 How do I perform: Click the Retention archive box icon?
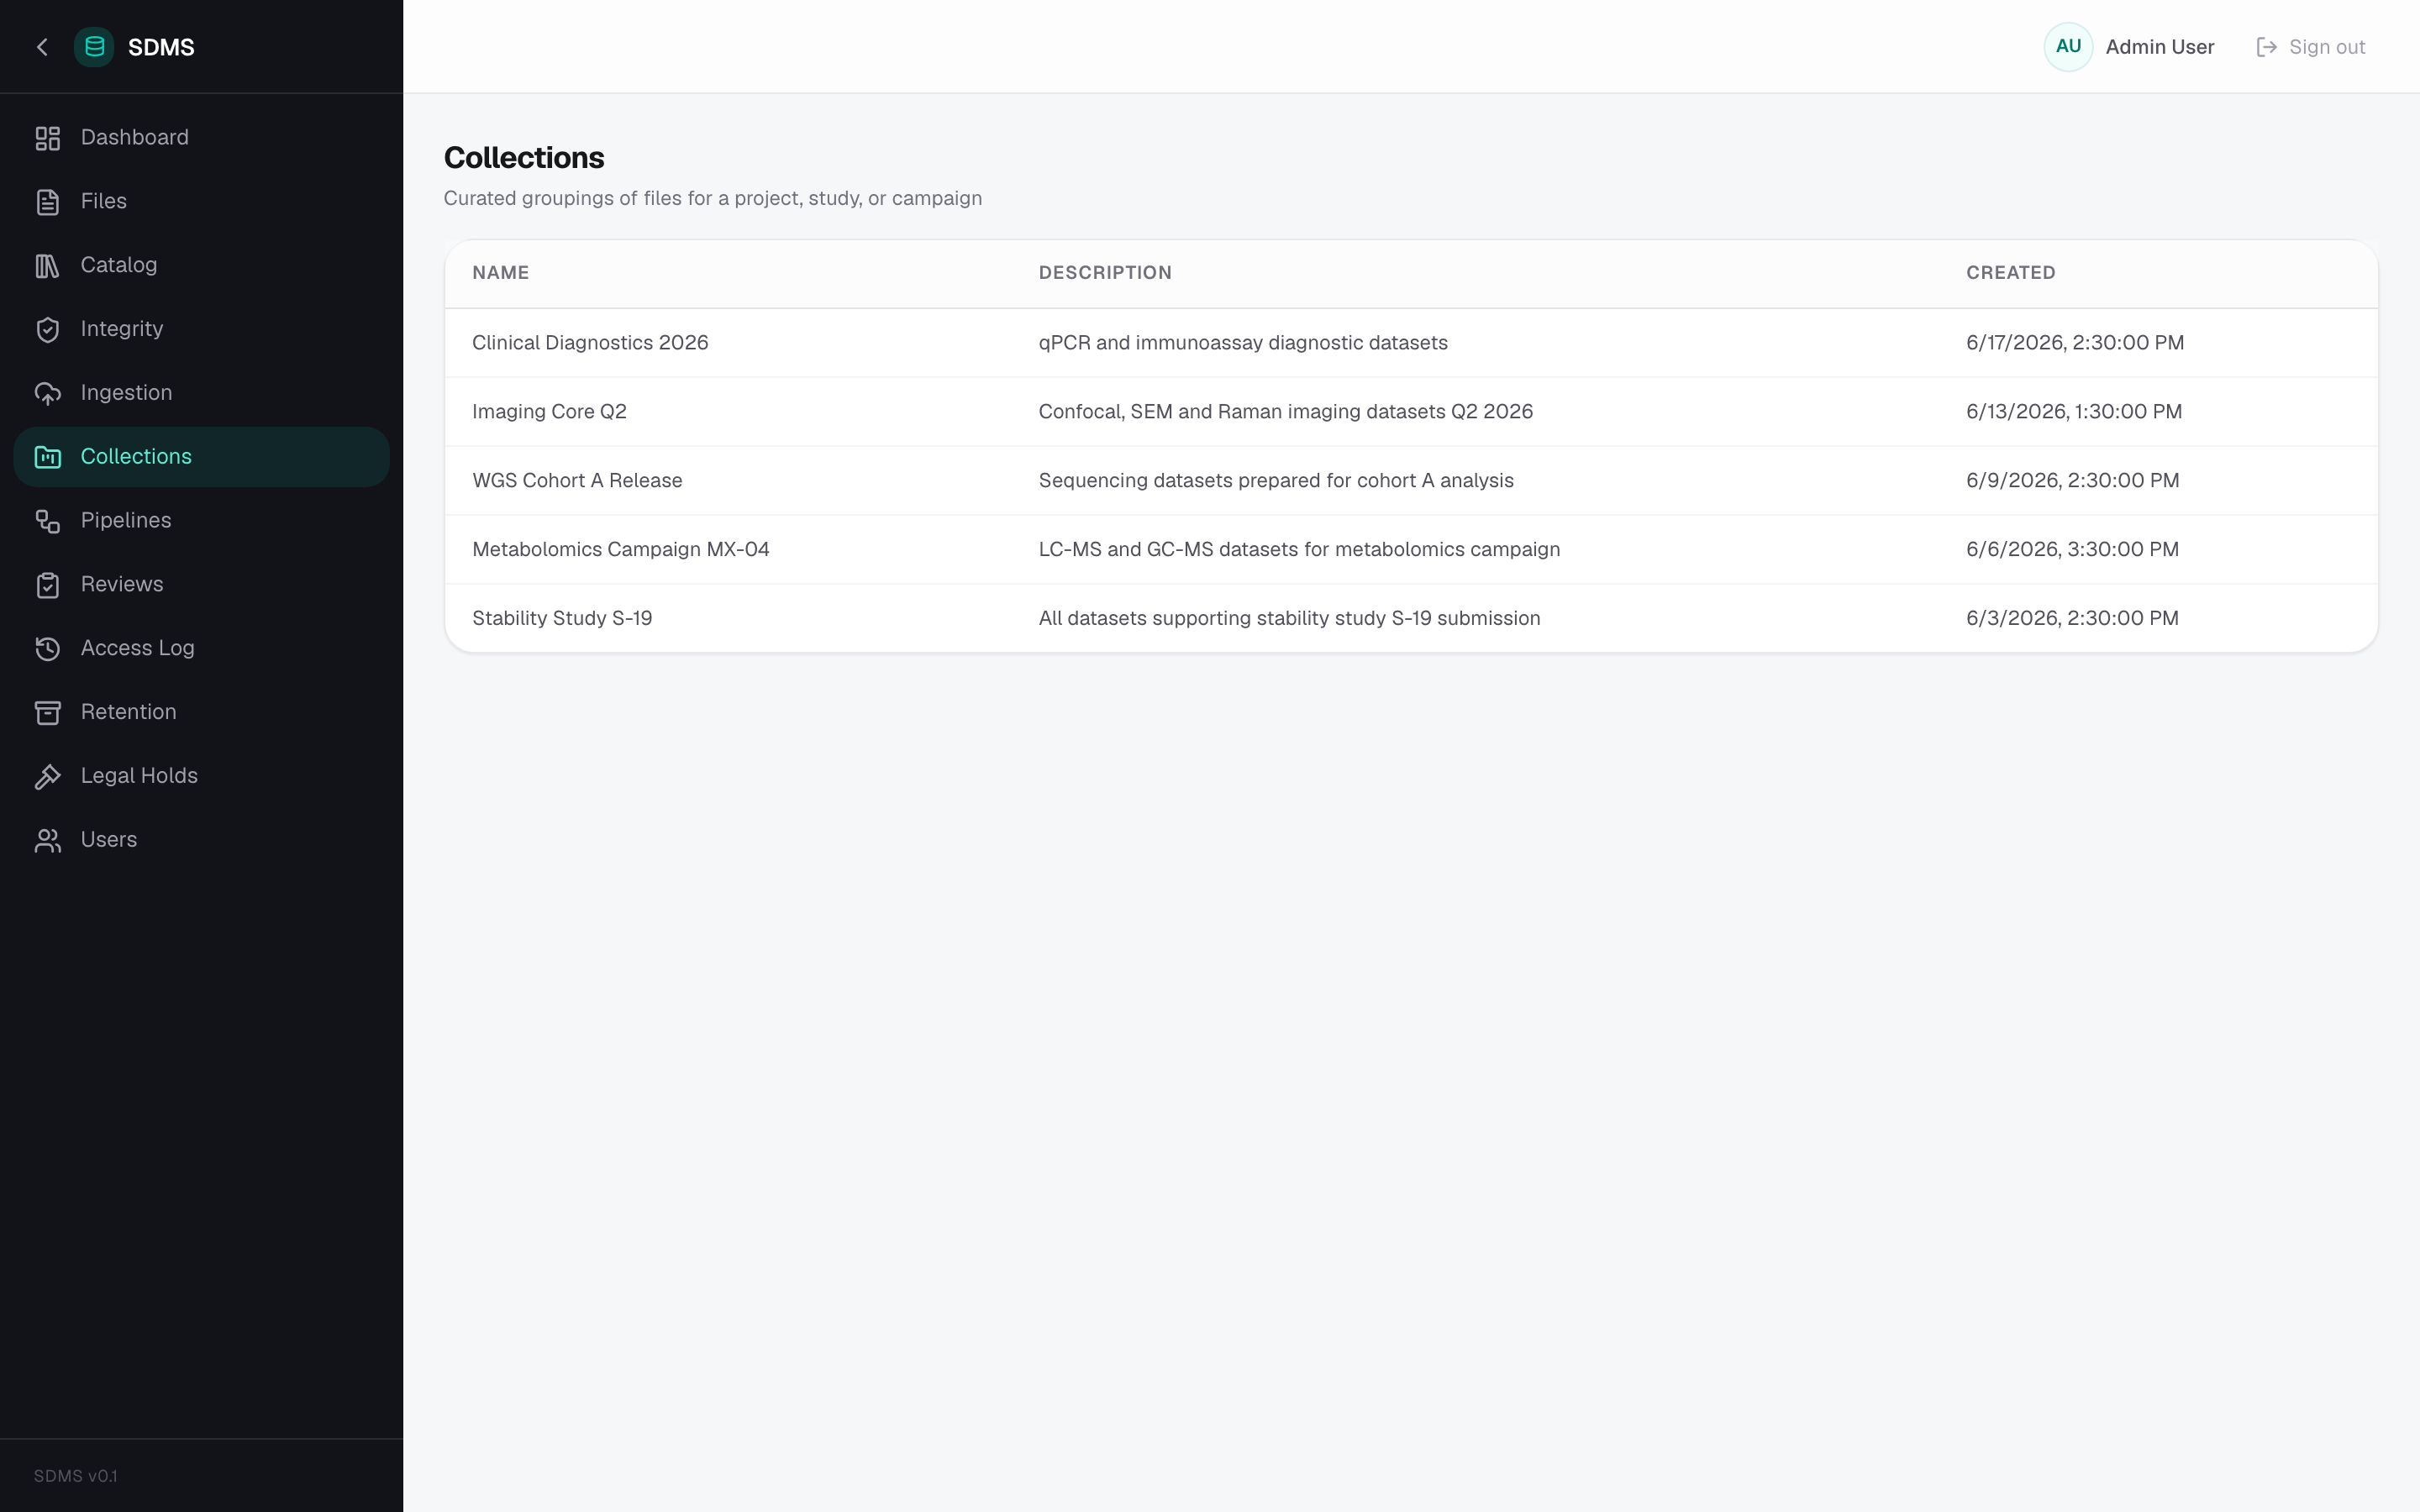coord(48,713)
